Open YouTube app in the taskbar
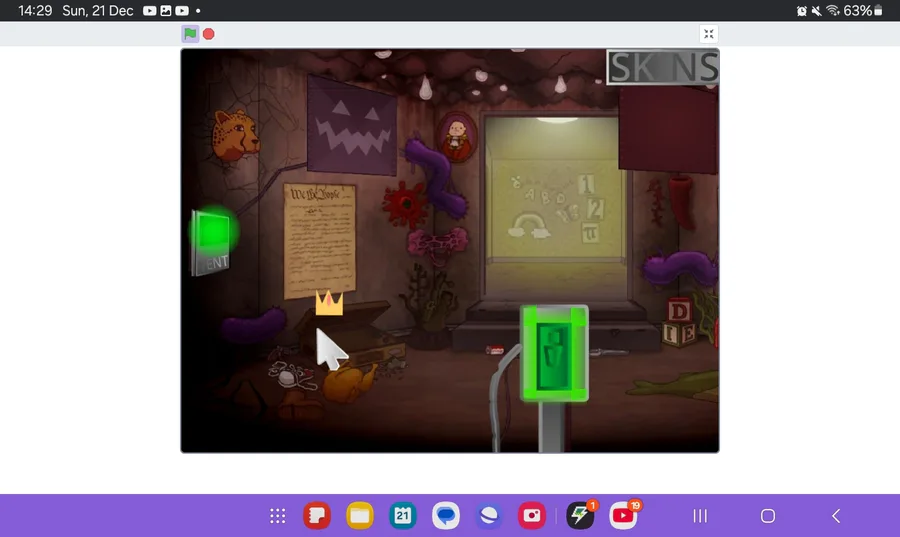900x537 pixels. tap(623, 515)
